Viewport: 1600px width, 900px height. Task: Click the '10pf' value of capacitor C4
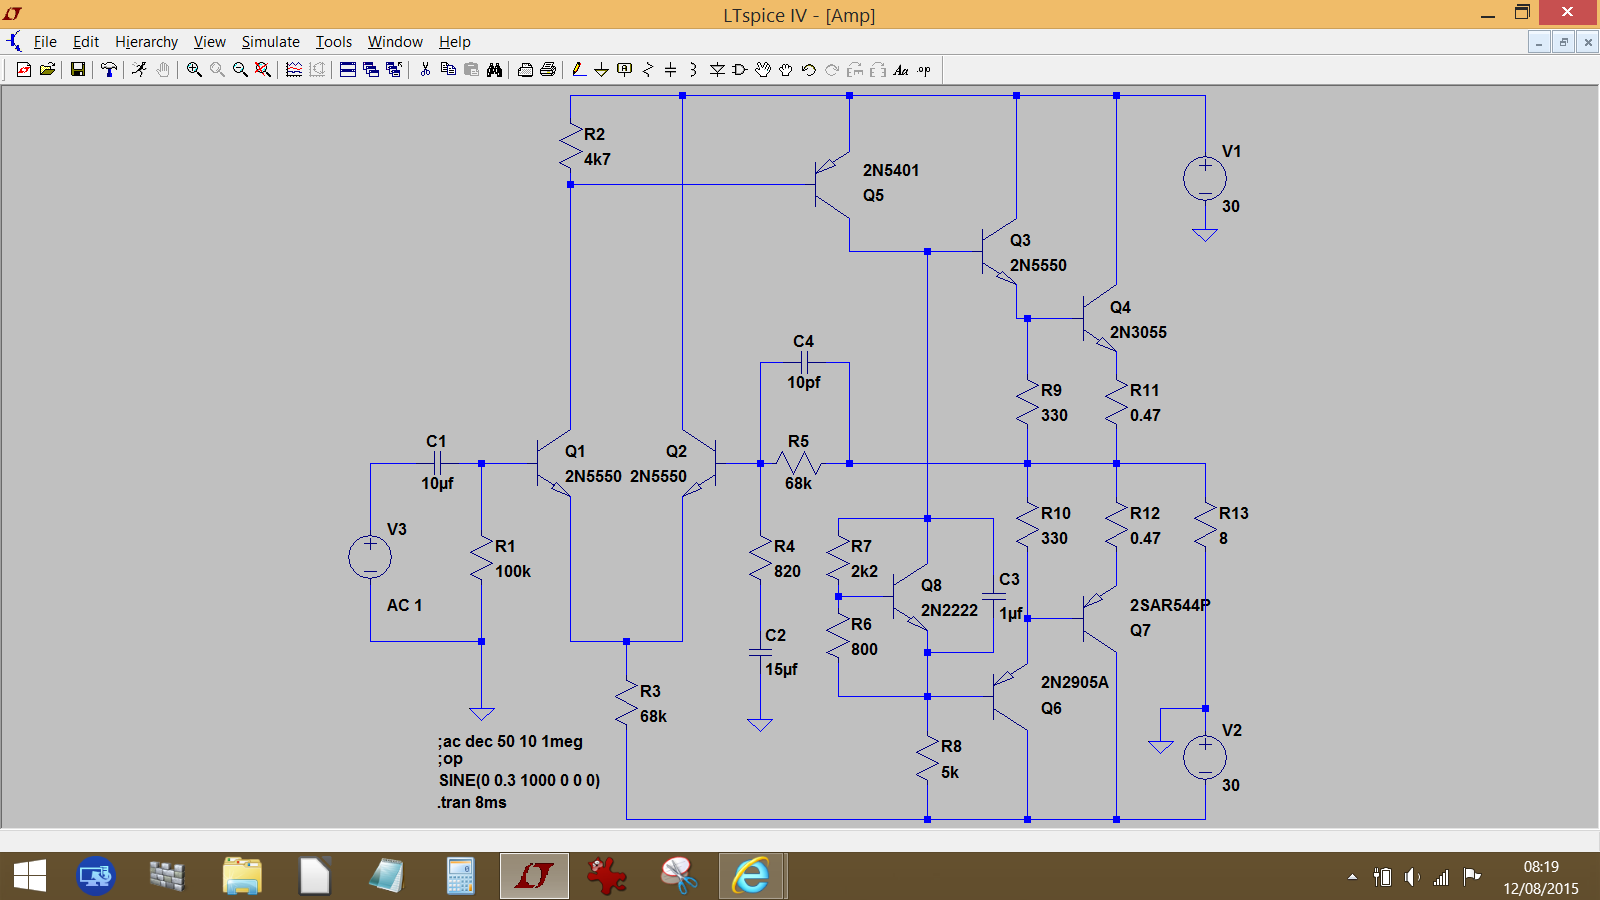pyautogui.click(x=803, y=382)
